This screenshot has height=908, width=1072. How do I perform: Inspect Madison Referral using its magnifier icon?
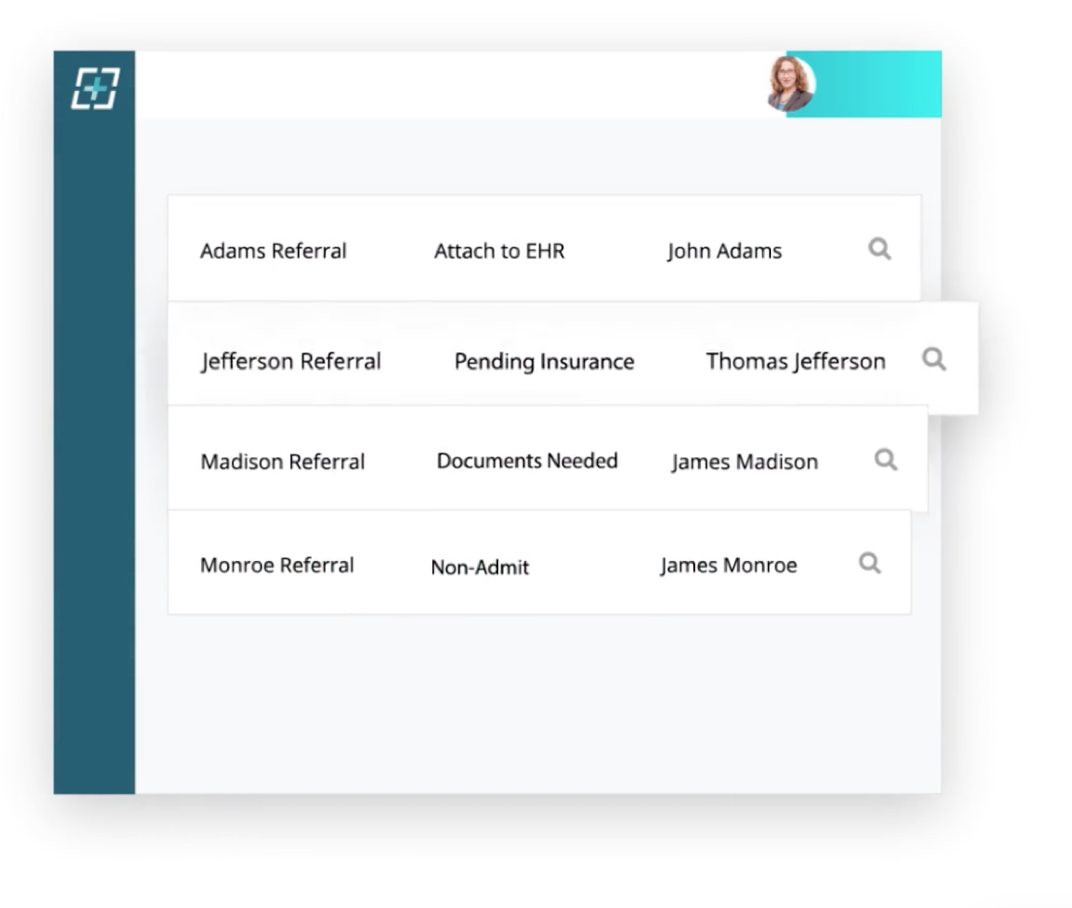(x=885, y=459)
